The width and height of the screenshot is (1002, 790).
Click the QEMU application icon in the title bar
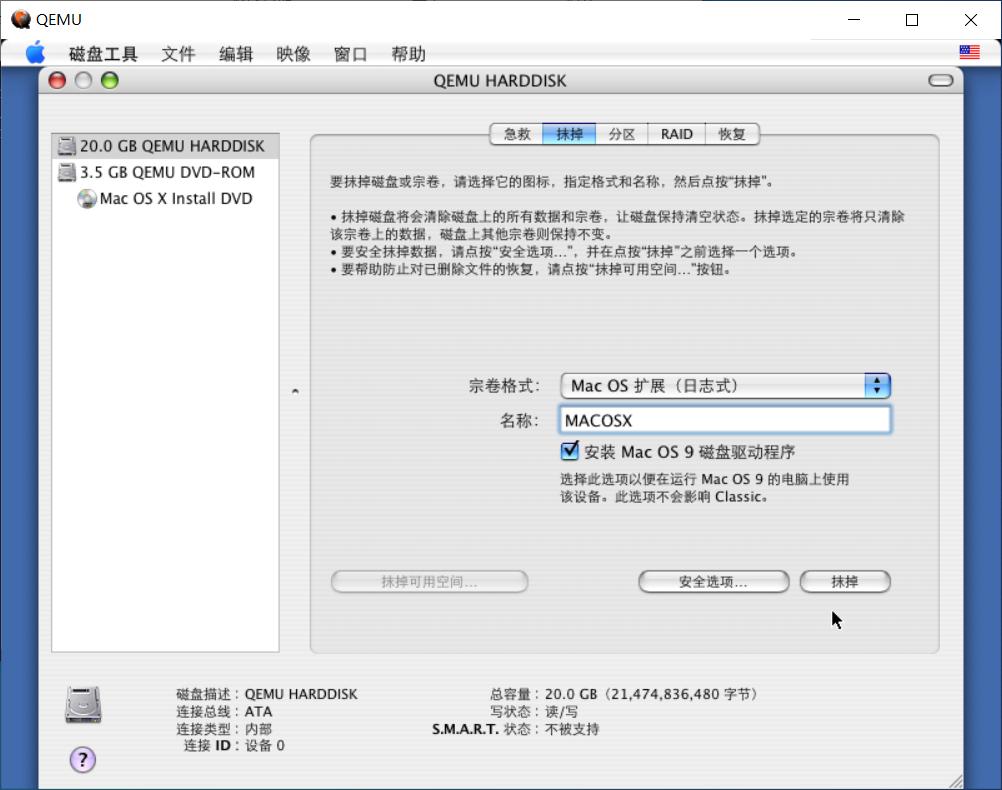(x=20, y=19)
